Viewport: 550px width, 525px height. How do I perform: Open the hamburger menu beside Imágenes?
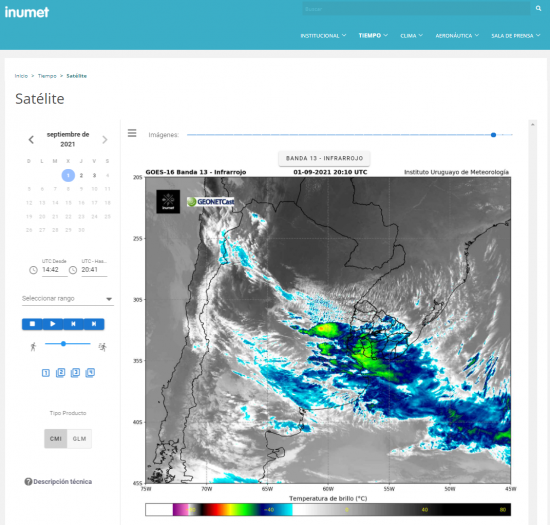tap(132, 133)
